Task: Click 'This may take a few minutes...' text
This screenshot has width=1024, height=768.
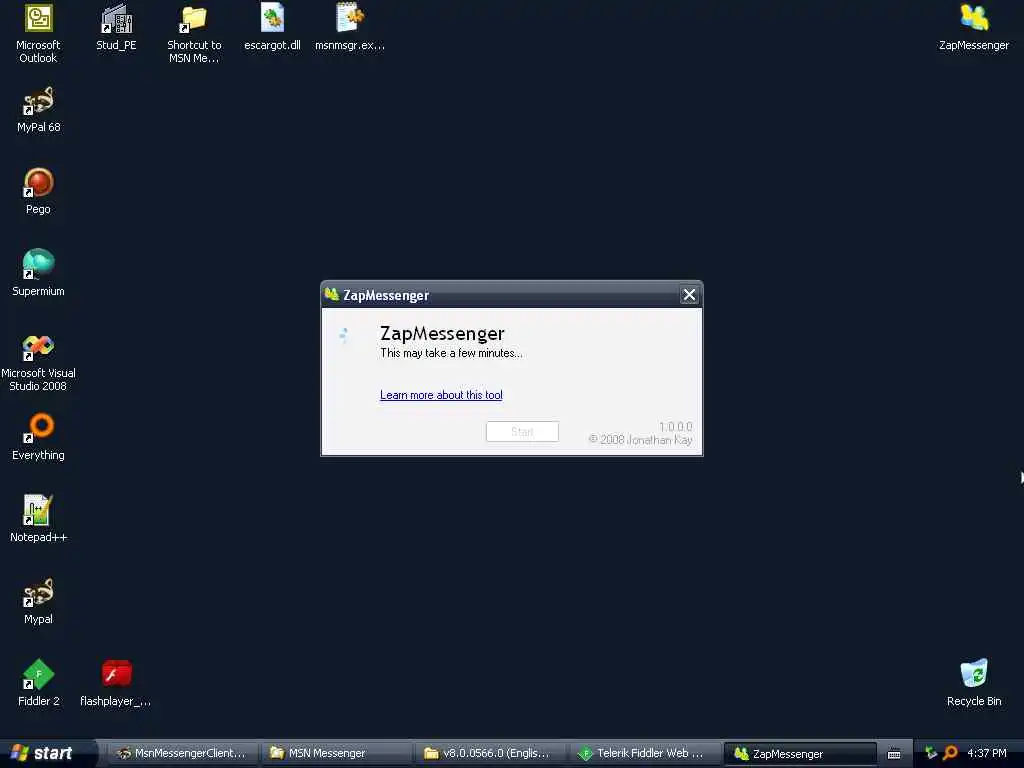Action: (451, 353)
